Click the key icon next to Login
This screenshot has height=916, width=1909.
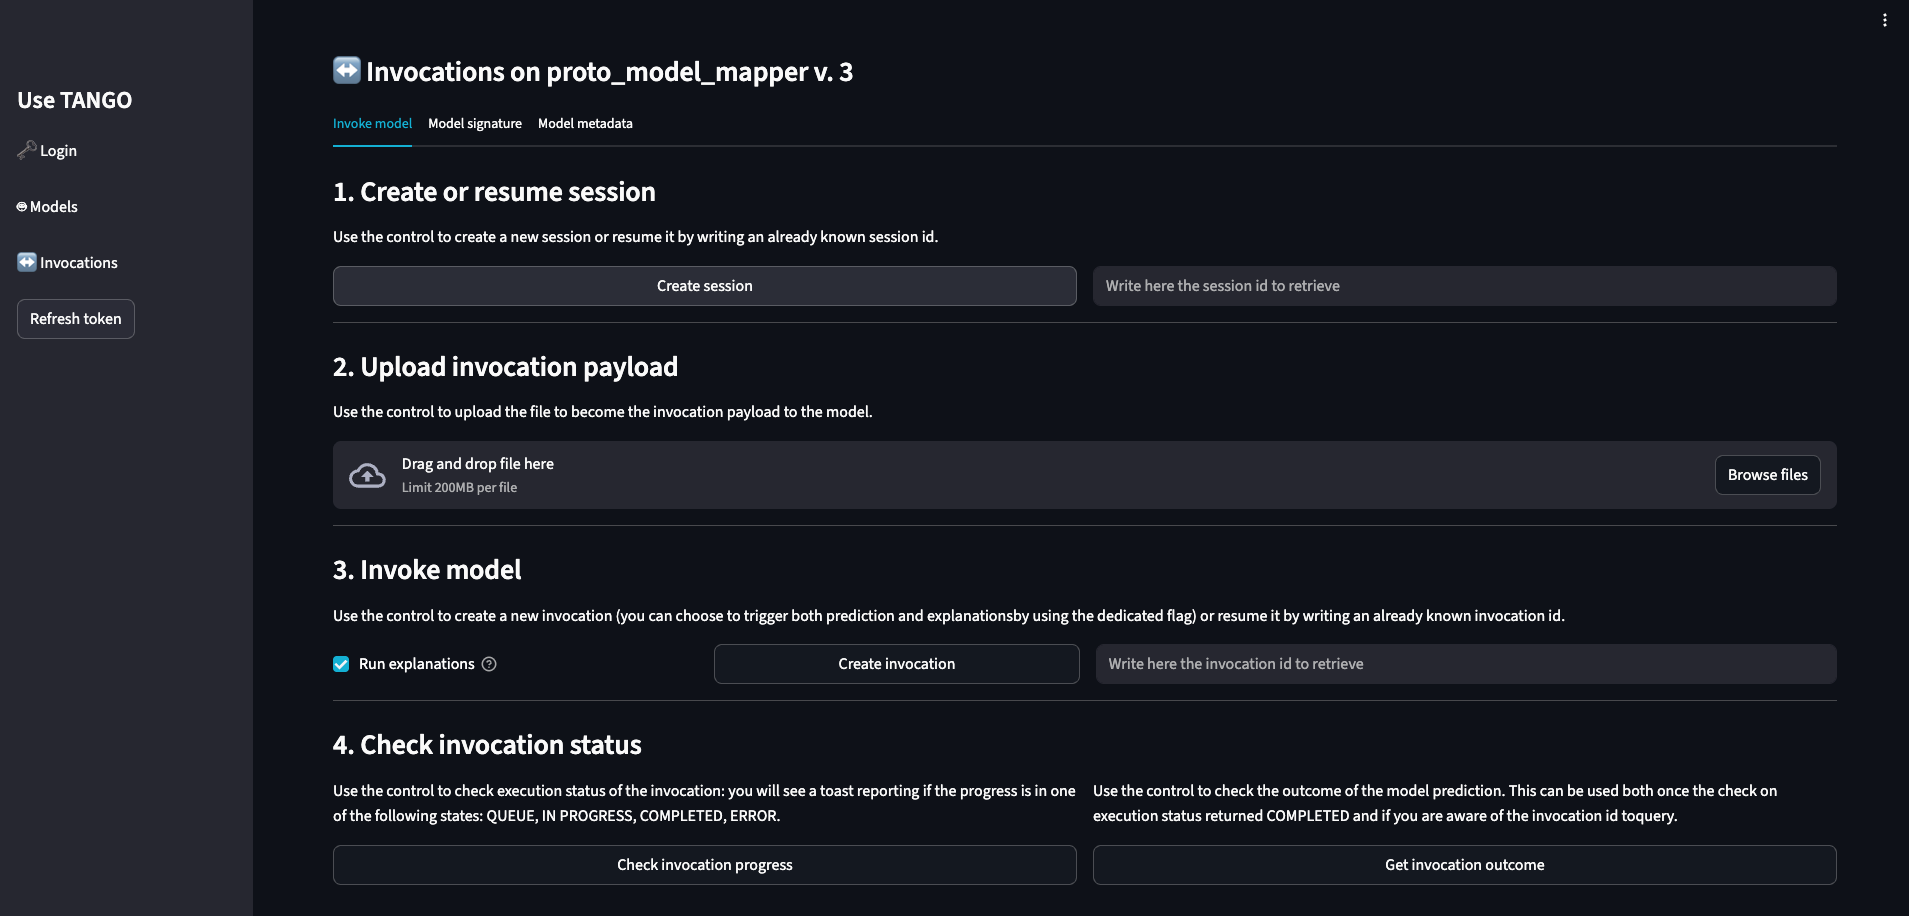24,149
